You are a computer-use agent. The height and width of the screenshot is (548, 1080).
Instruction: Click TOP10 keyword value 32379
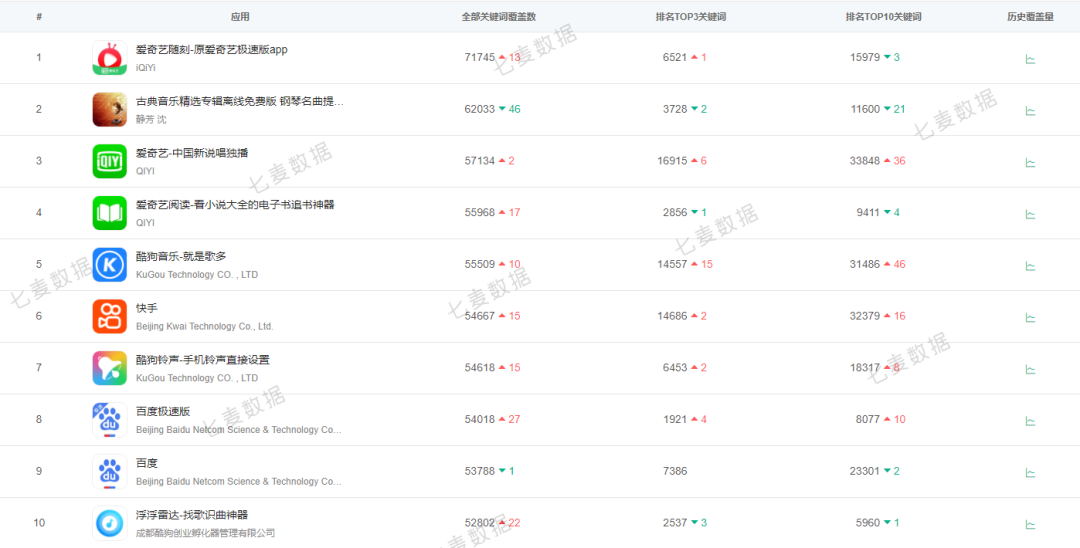point(865,316)
